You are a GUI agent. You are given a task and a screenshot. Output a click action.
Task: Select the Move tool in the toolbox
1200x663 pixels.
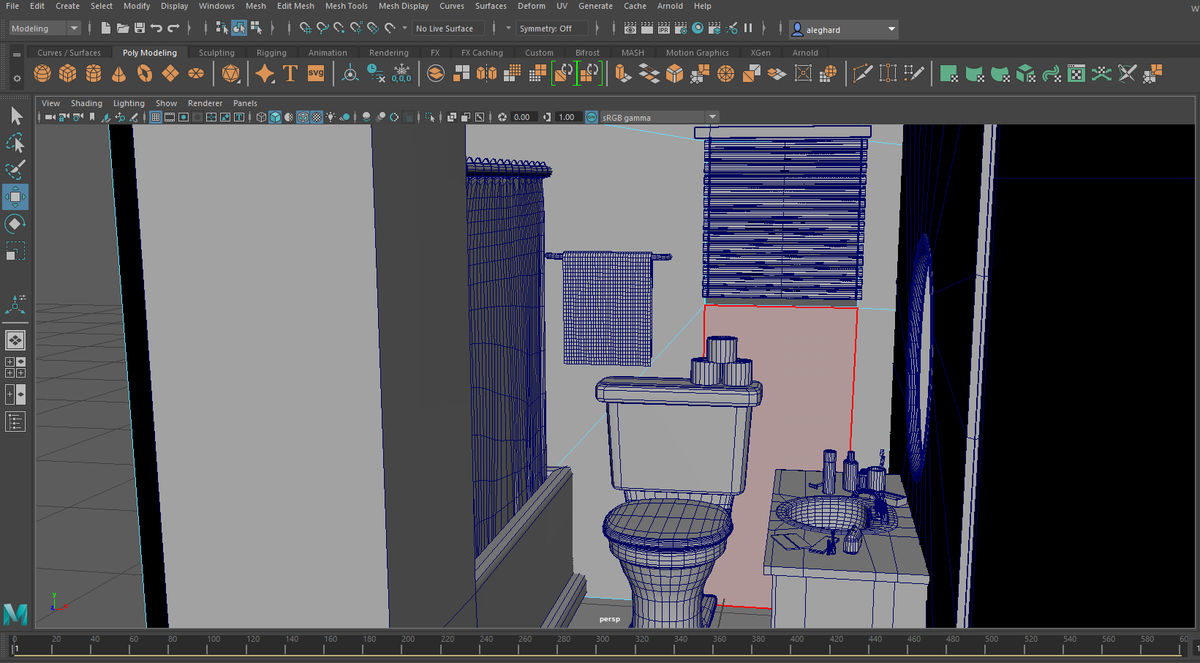click(x=15, y=197)
